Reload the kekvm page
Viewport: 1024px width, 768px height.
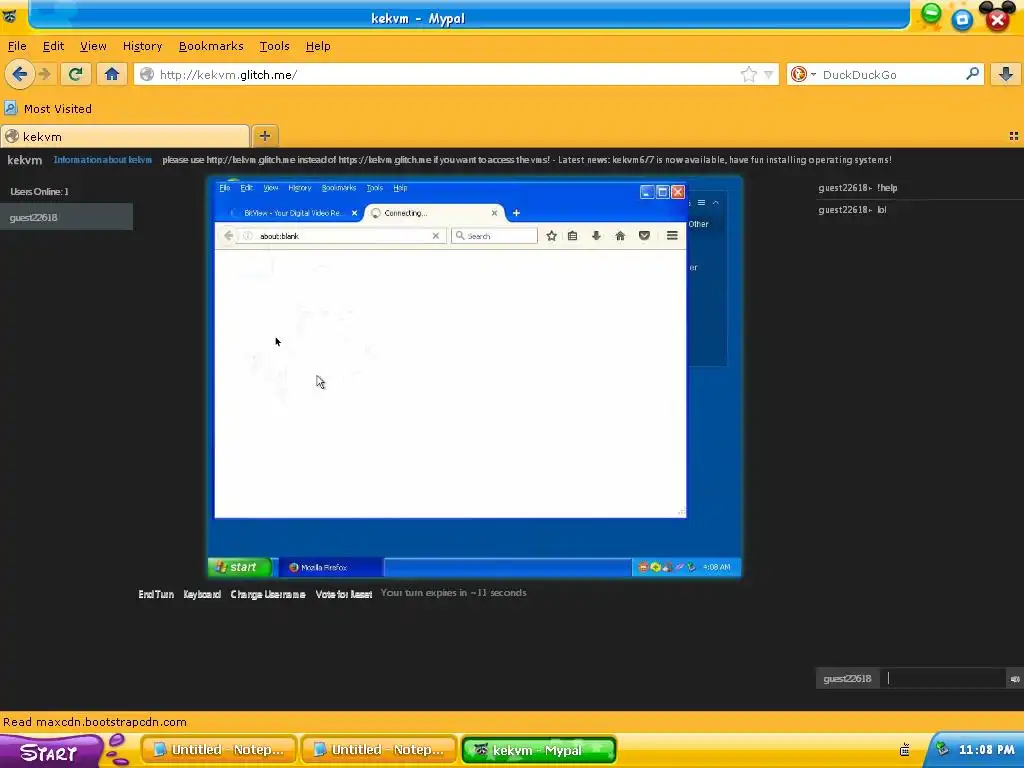76,74
